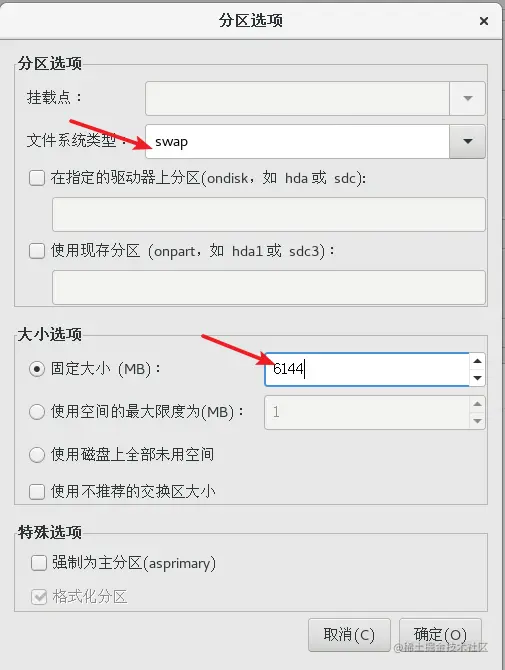The image size is (505, 670).
Task: Select the maximum space limit (MB) radio button
Action: (37, 412)
